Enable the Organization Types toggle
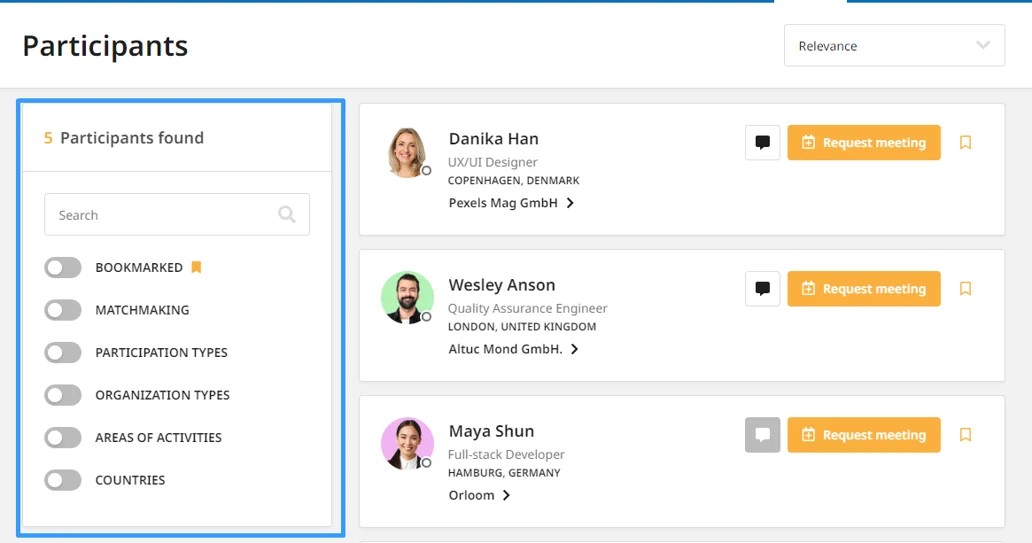This screenshot has width=1032, height=543. click(x=63, y=395)
